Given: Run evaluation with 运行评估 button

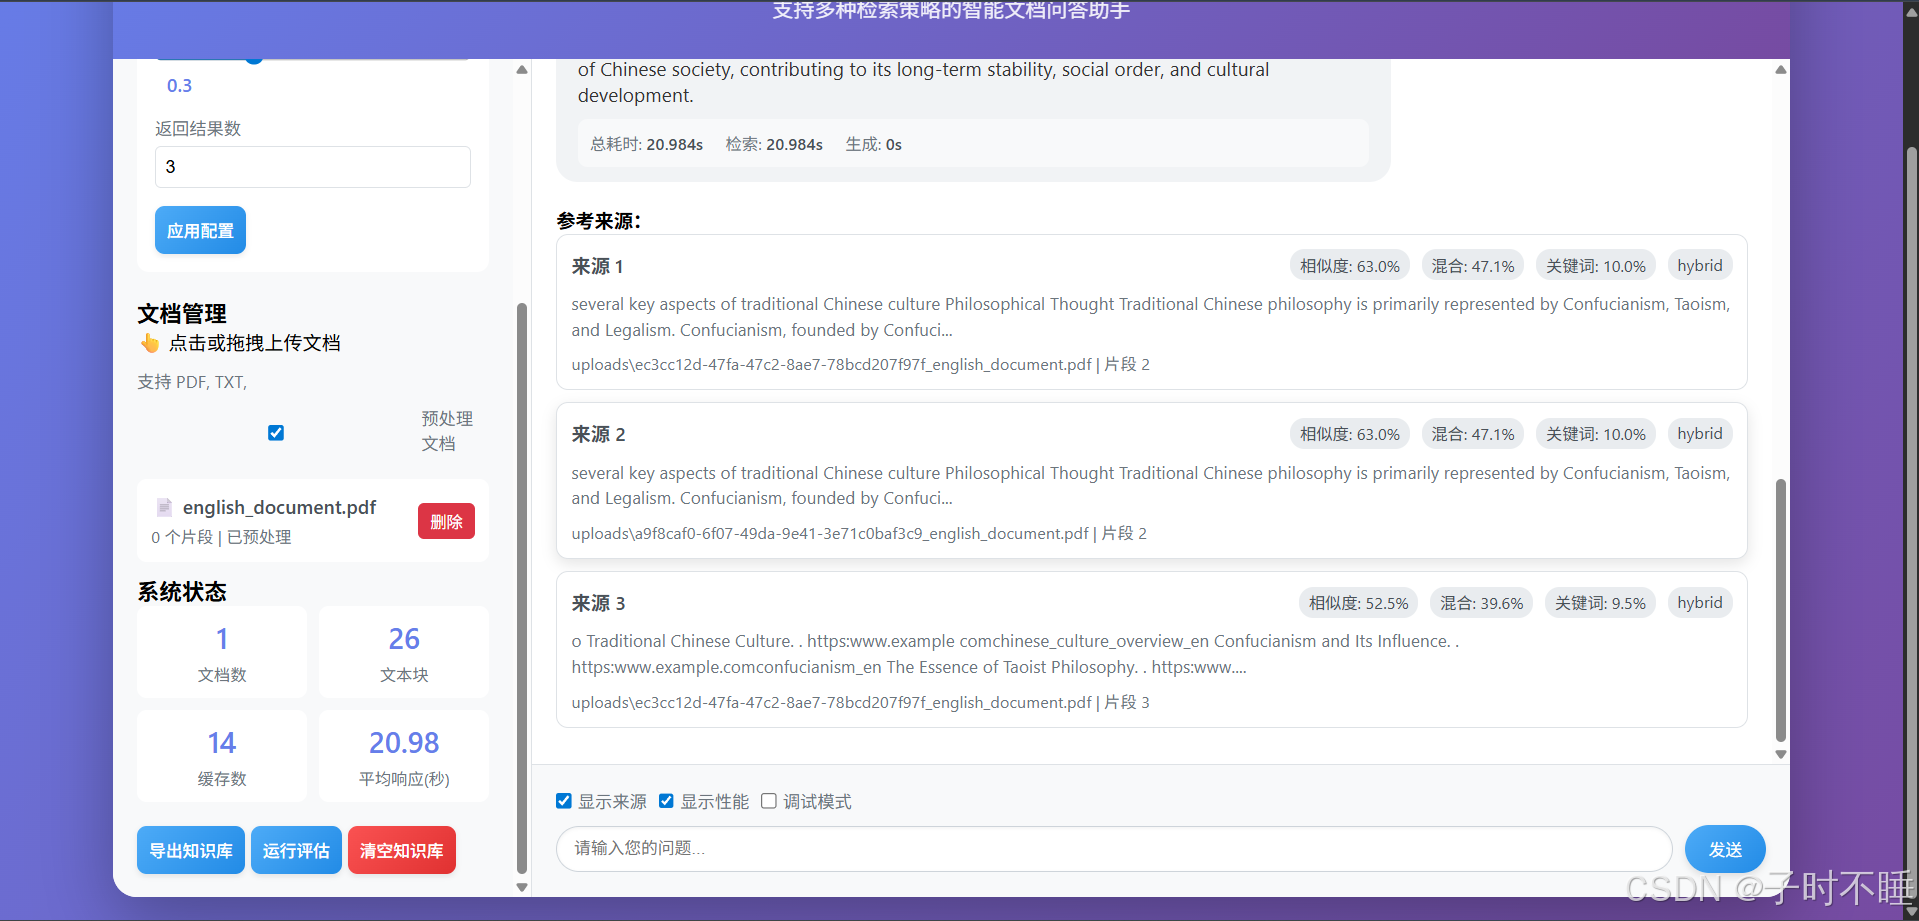Looking at the screenshot, I should (296, 850).
